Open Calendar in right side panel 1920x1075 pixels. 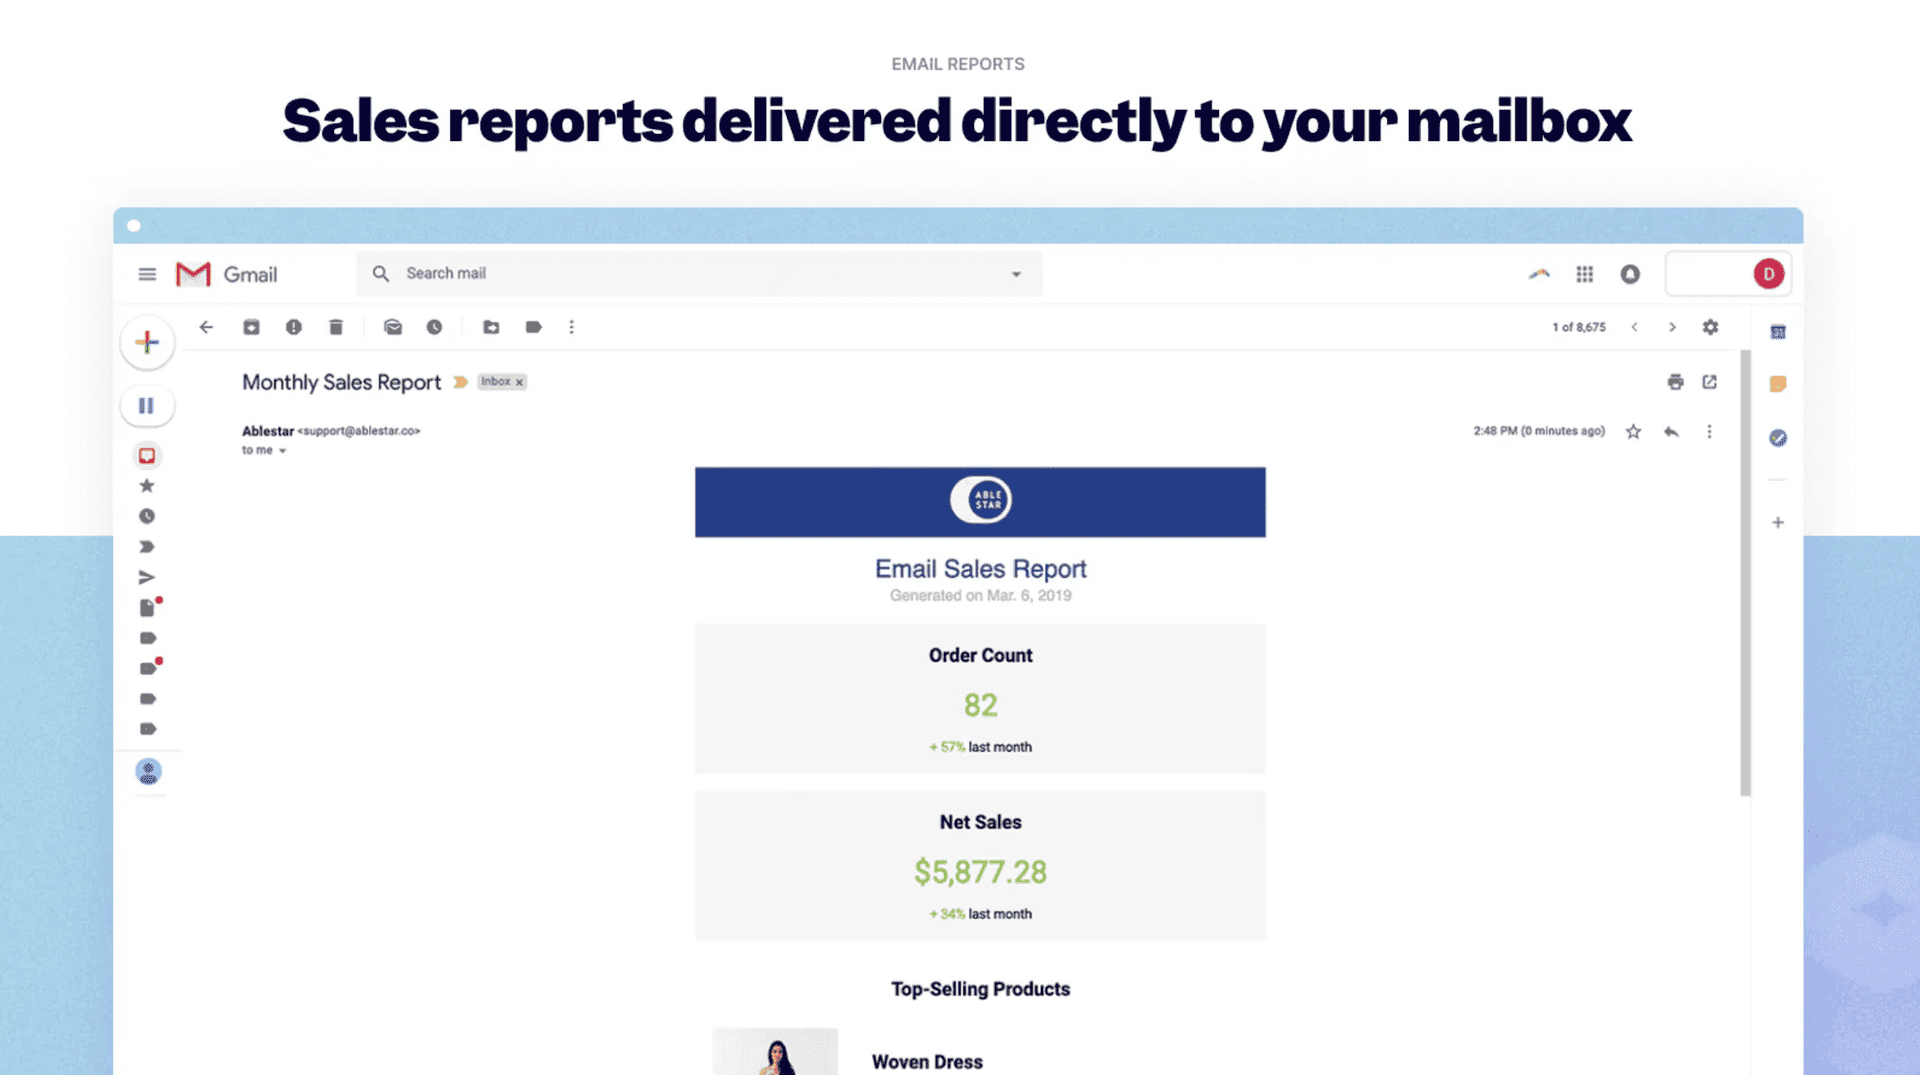(1778, 332)
